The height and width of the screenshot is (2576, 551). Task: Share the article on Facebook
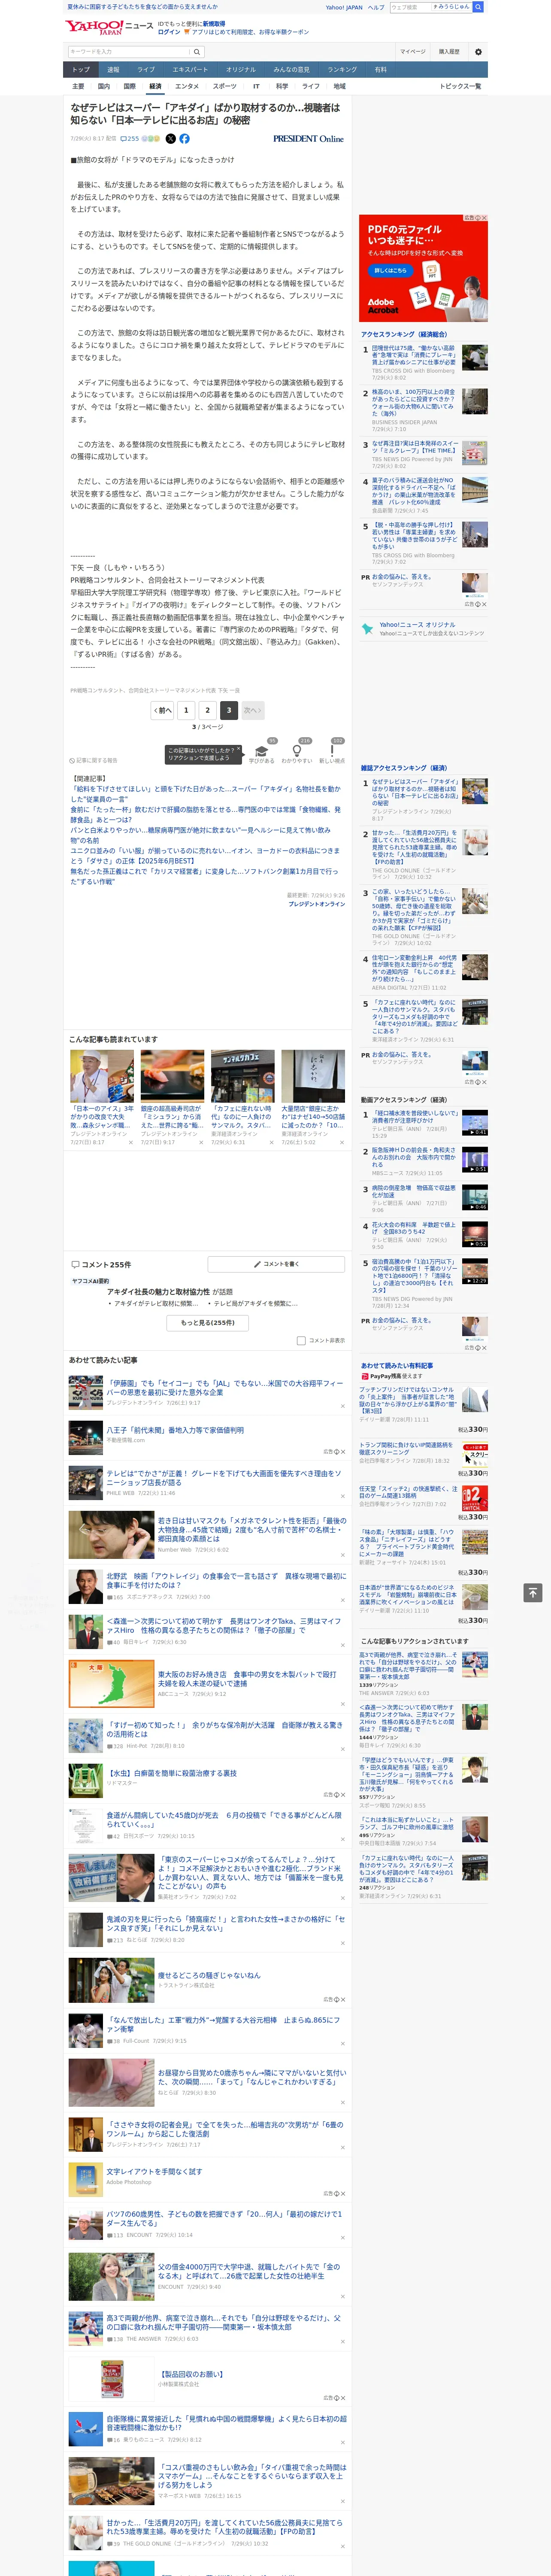coord(184,139)
